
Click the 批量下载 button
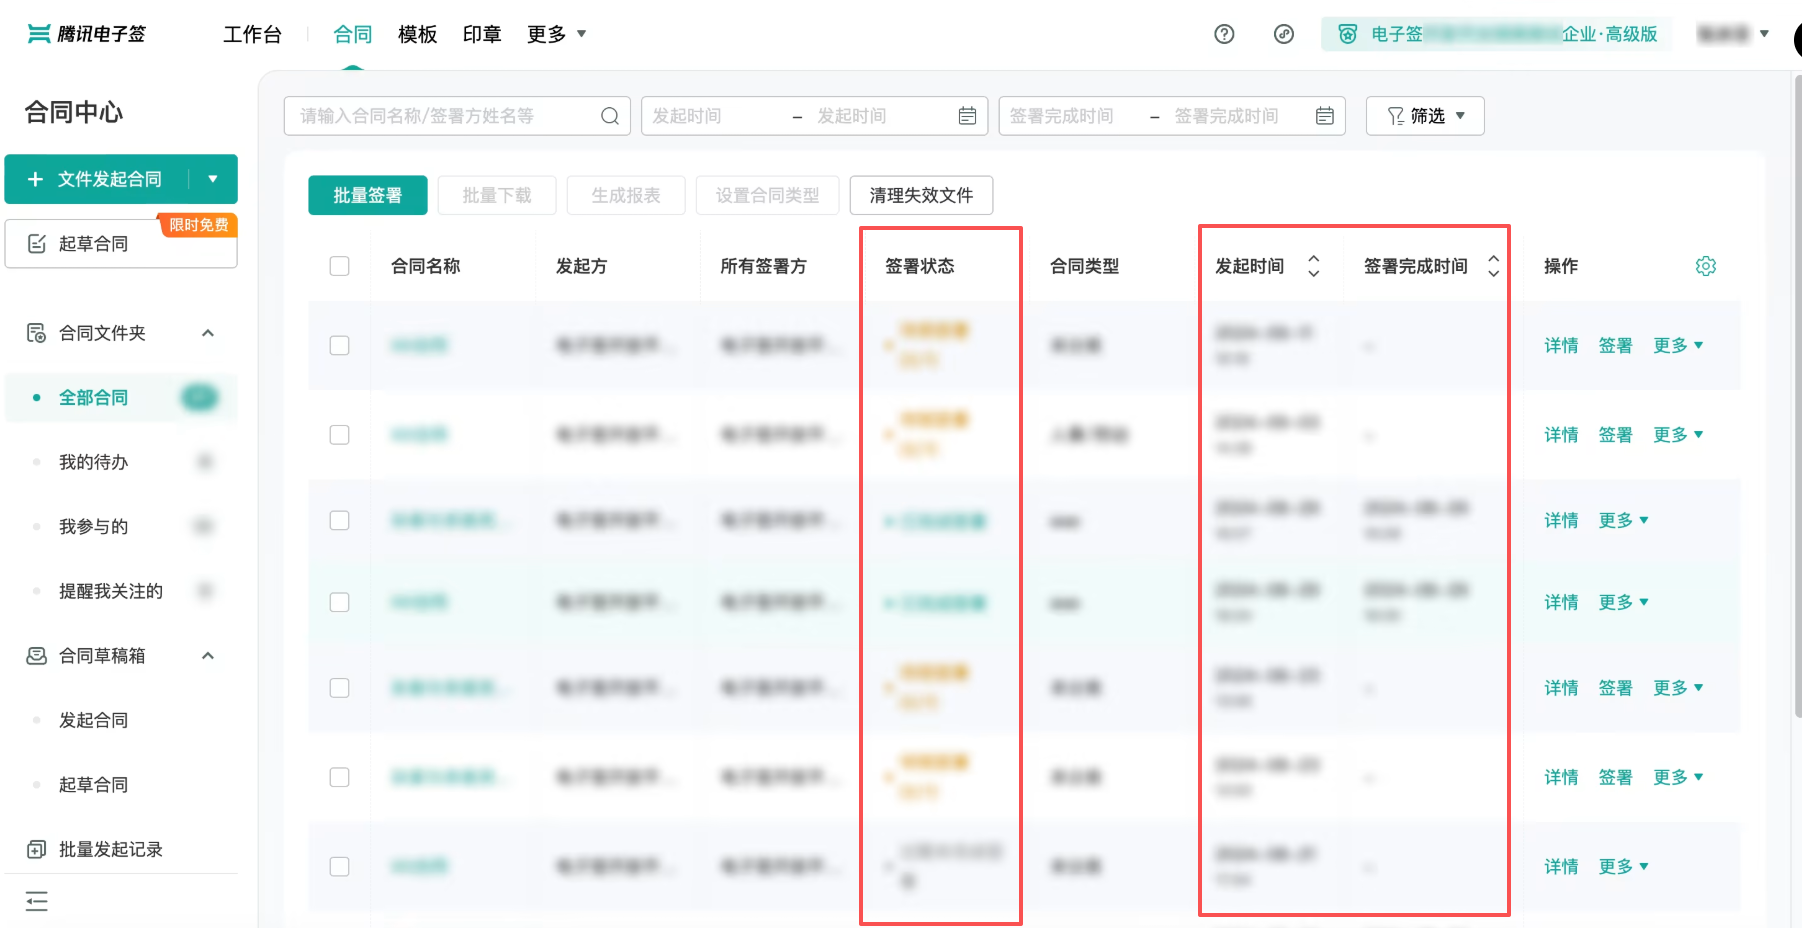(x=496, y=195)
